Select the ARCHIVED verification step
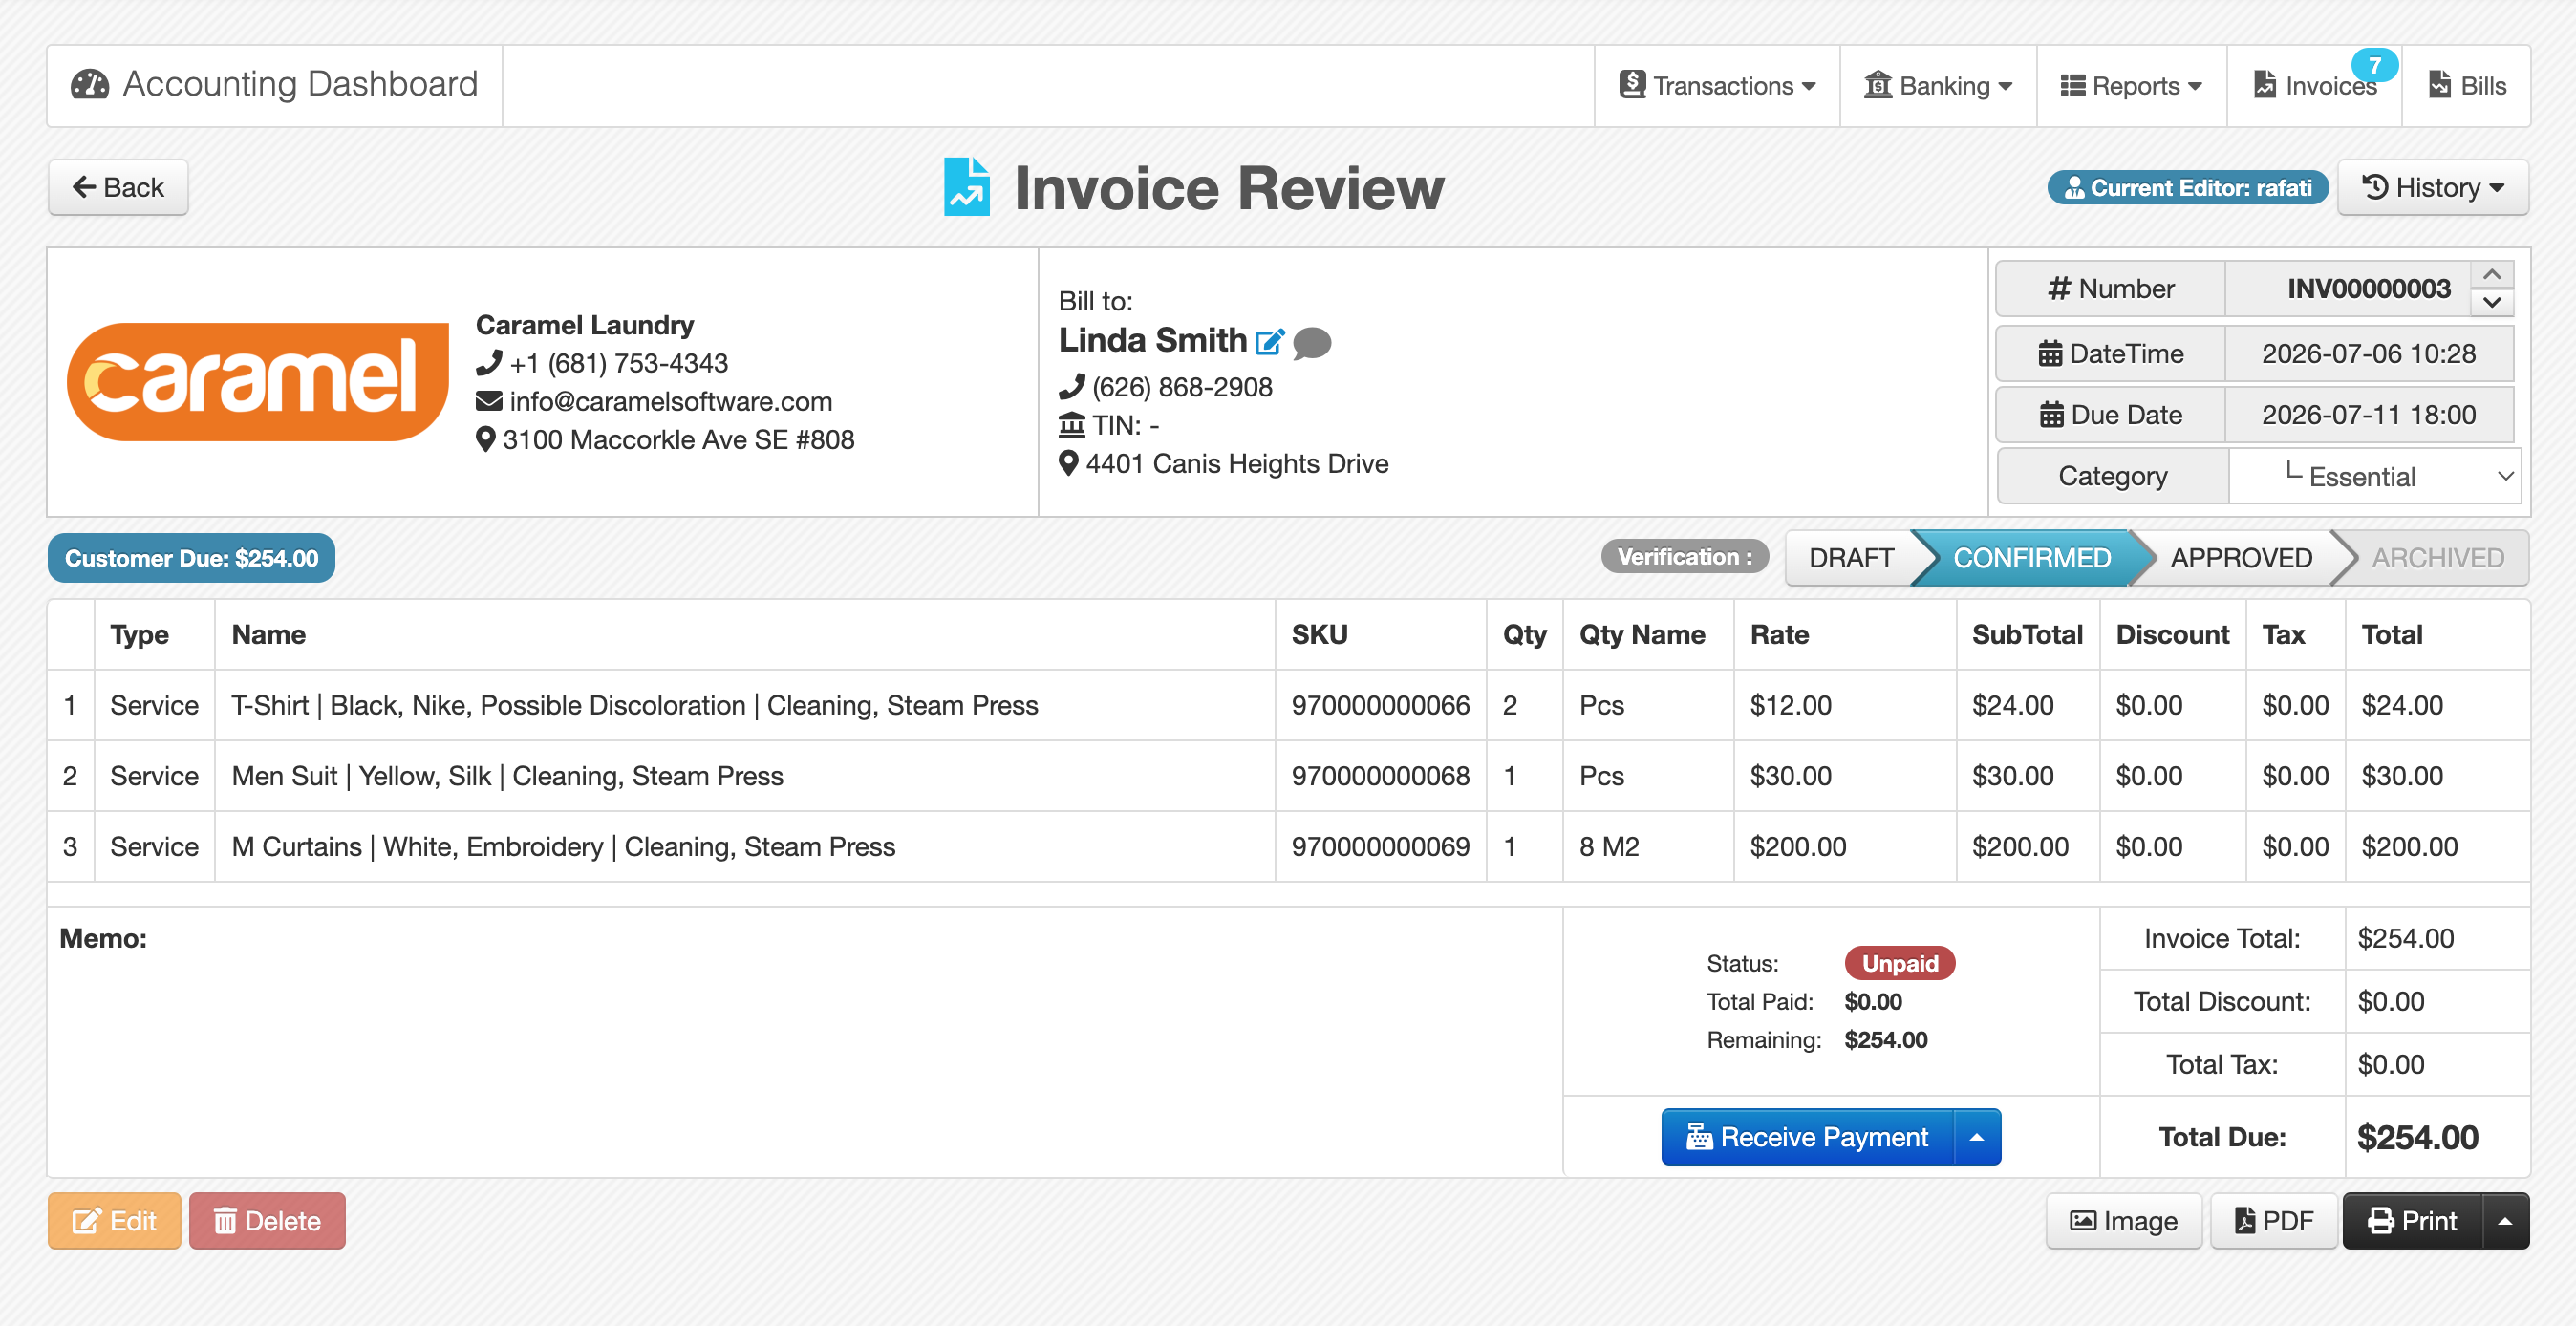This screenshot has height=1326, width=2576. 2438,558
